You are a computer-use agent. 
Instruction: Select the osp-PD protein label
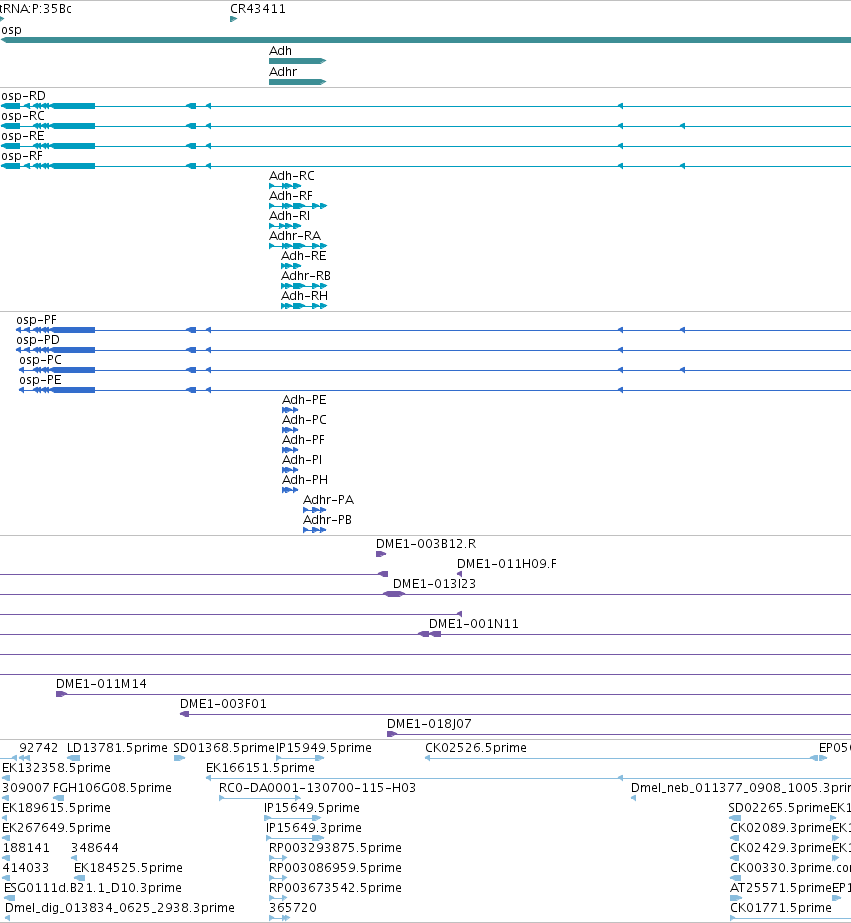coord(38,340)
